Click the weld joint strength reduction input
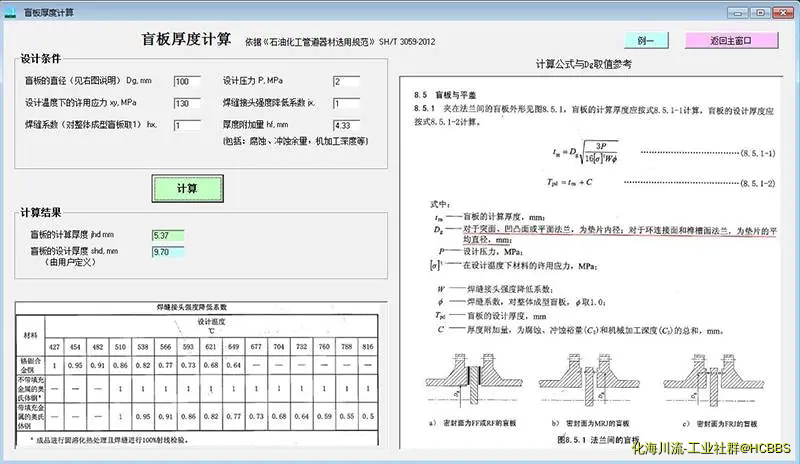 [x=346, y=103]
